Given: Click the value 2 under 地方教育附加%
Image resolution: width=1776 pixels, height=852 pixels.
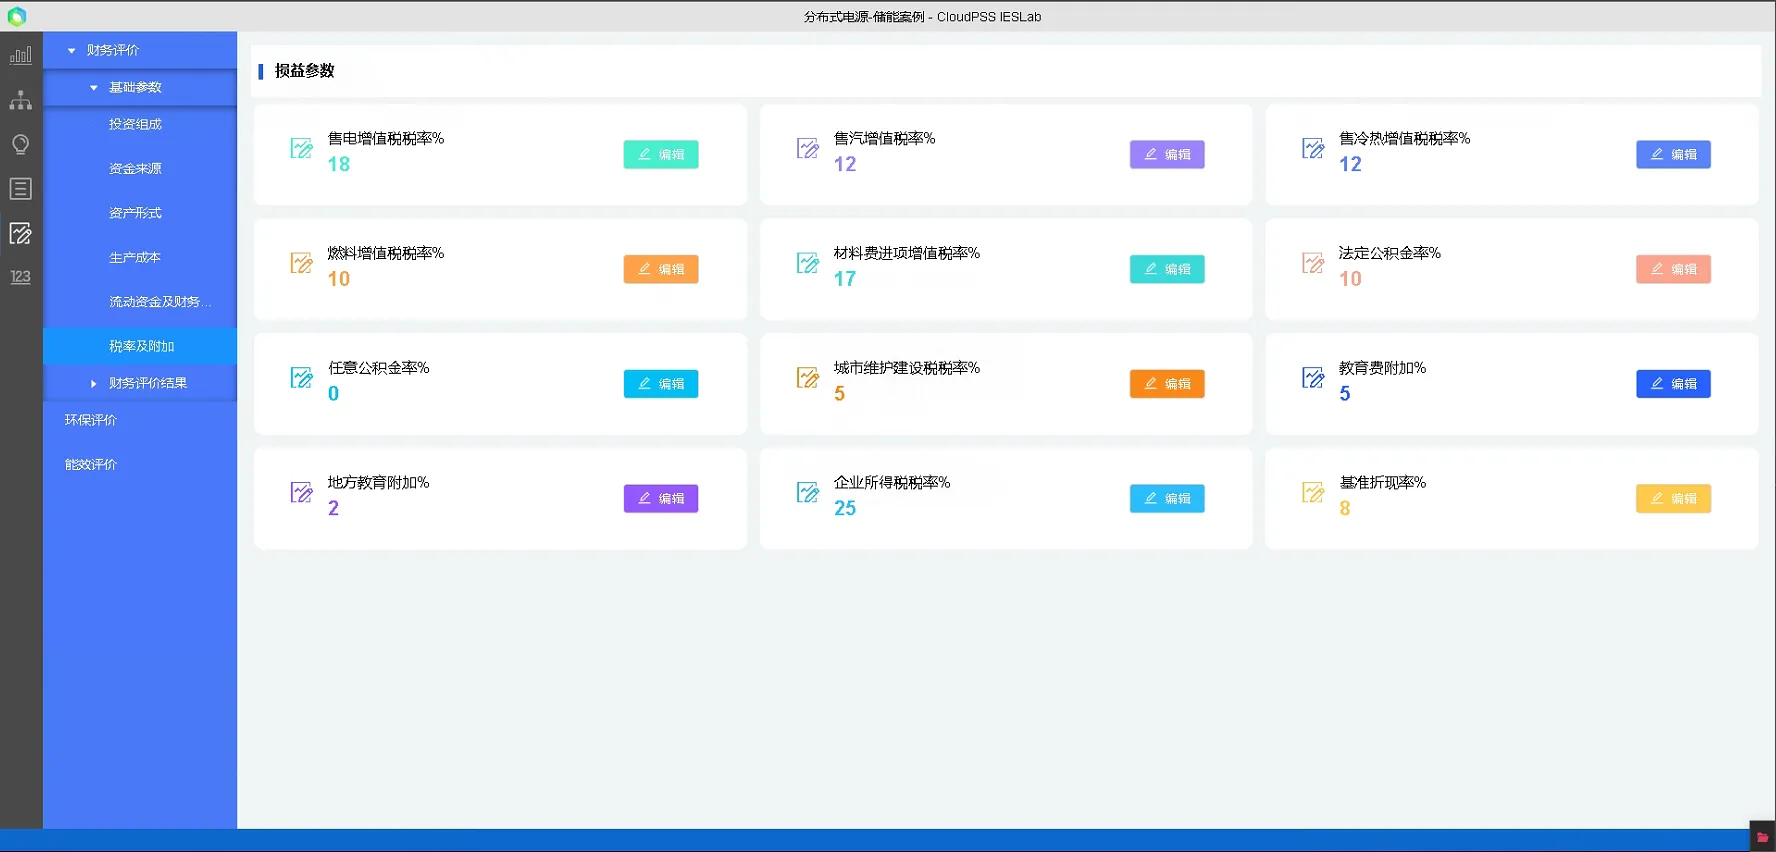Looking at the screenshot, I should pyautogui.click(x=333, y=508).
